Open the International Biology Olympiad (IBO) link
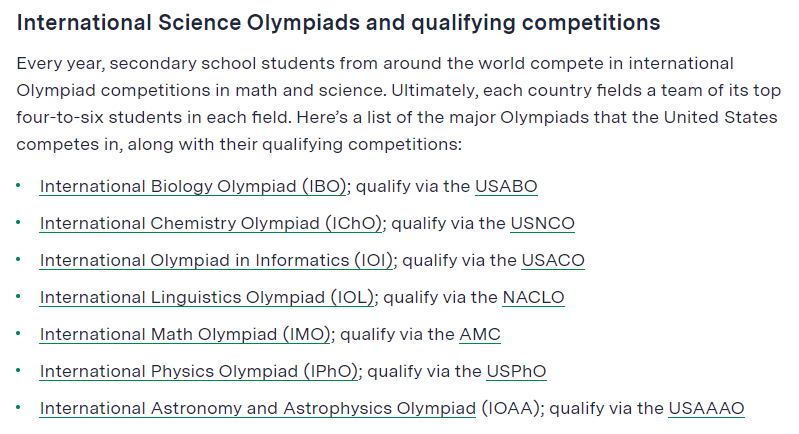 pos(193,186)
